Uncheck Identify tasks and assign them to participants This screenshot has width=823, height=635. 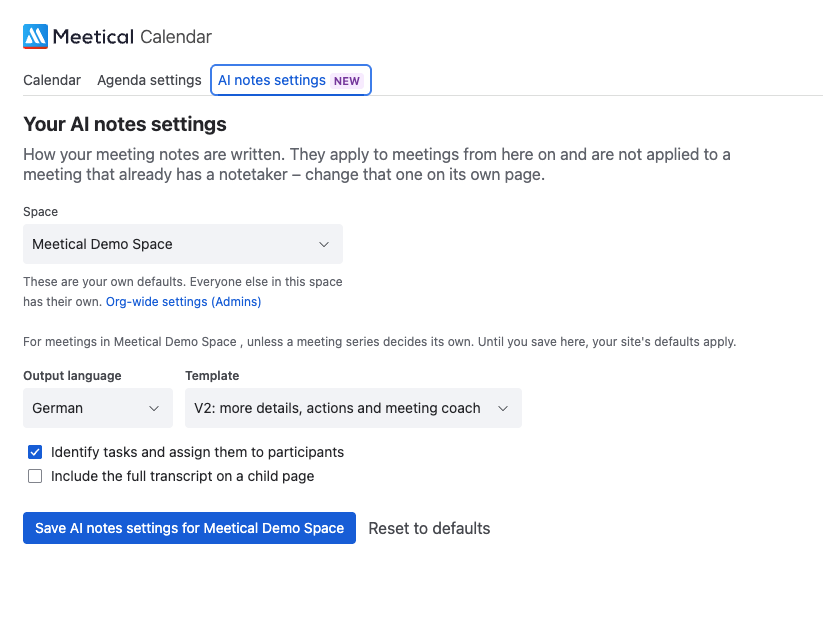[35, 452]
